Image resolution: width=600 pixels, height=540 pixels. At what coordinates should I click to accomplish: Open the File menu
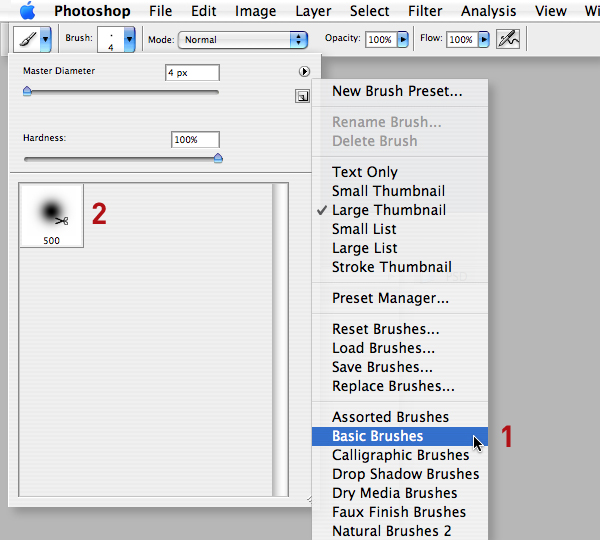point(160,11)
